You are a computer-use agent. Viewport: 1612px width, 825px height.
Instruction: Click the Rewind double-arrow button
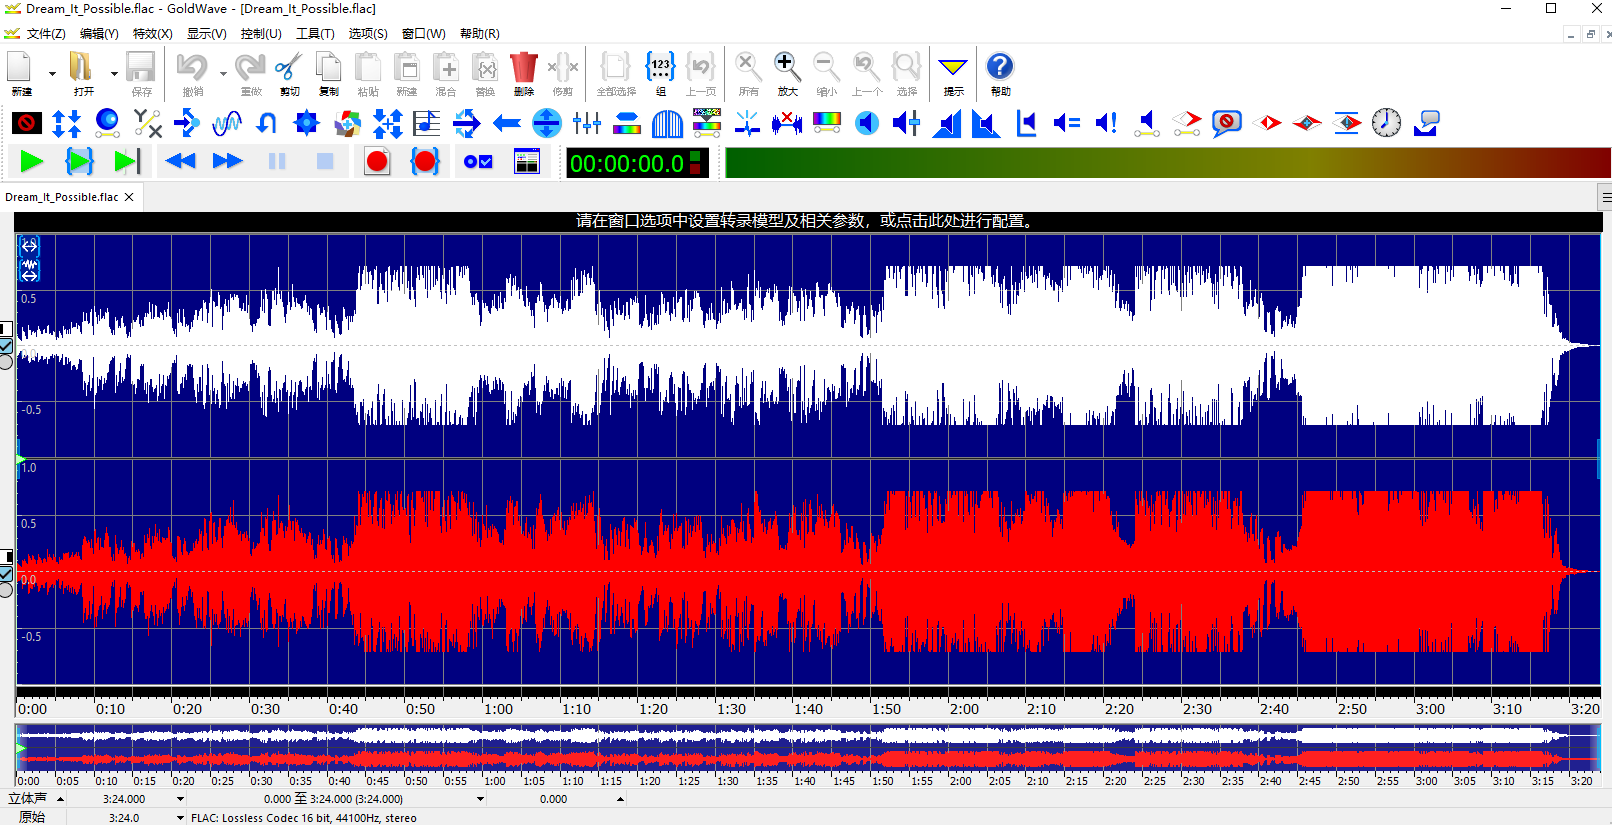click(x=180, y=161)
